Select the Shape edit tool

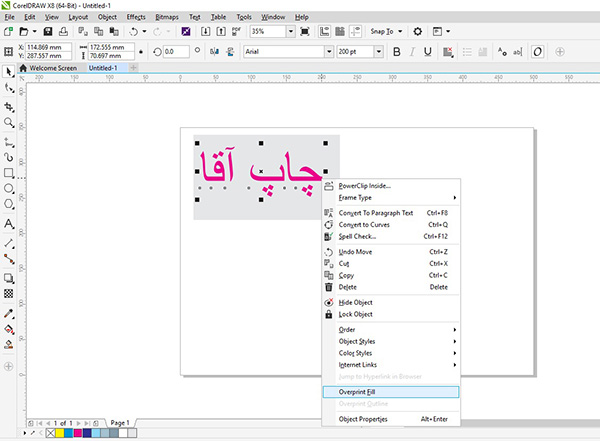coord(9,88)
